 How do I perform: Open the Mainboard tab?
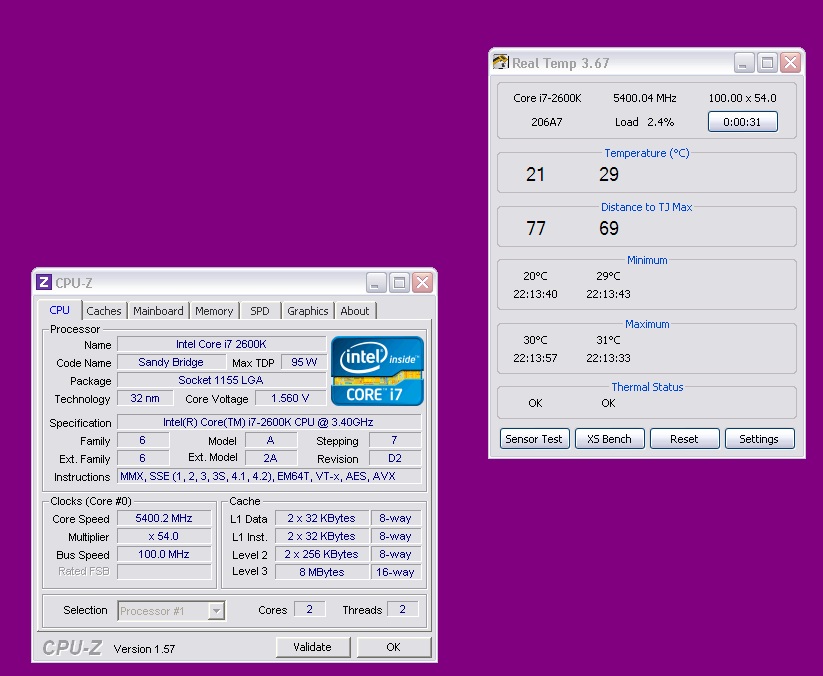tap(158, 311)
